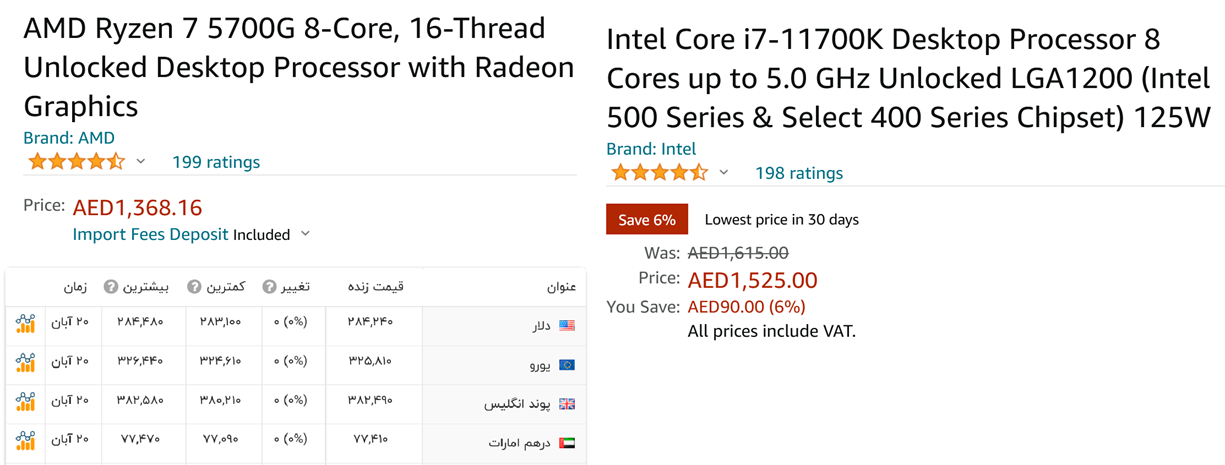Click the help icon beside تغییر header

click(x=269, y=287)
